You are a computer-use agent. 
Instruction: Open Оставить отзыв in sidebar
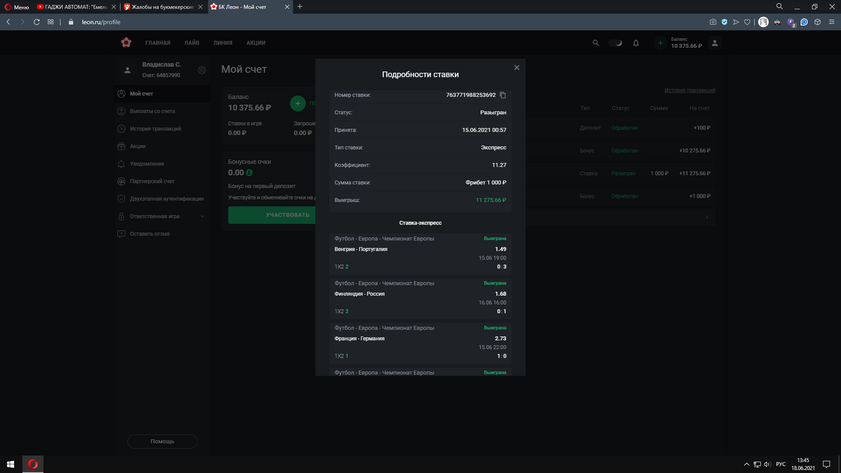coord(163,234)
